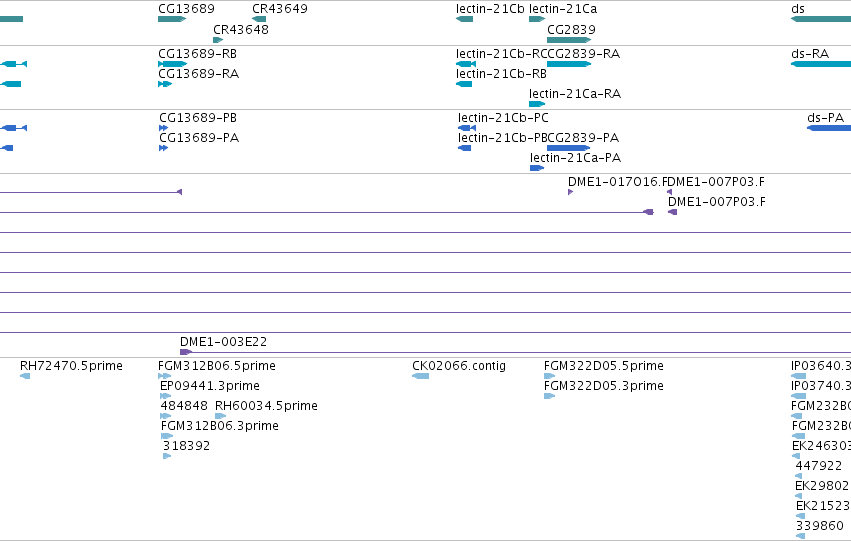The height and width of the screenshot is (541, 851).
Task: Click the lectin-21Ca-PA protein label
Action: pos(575,157)
